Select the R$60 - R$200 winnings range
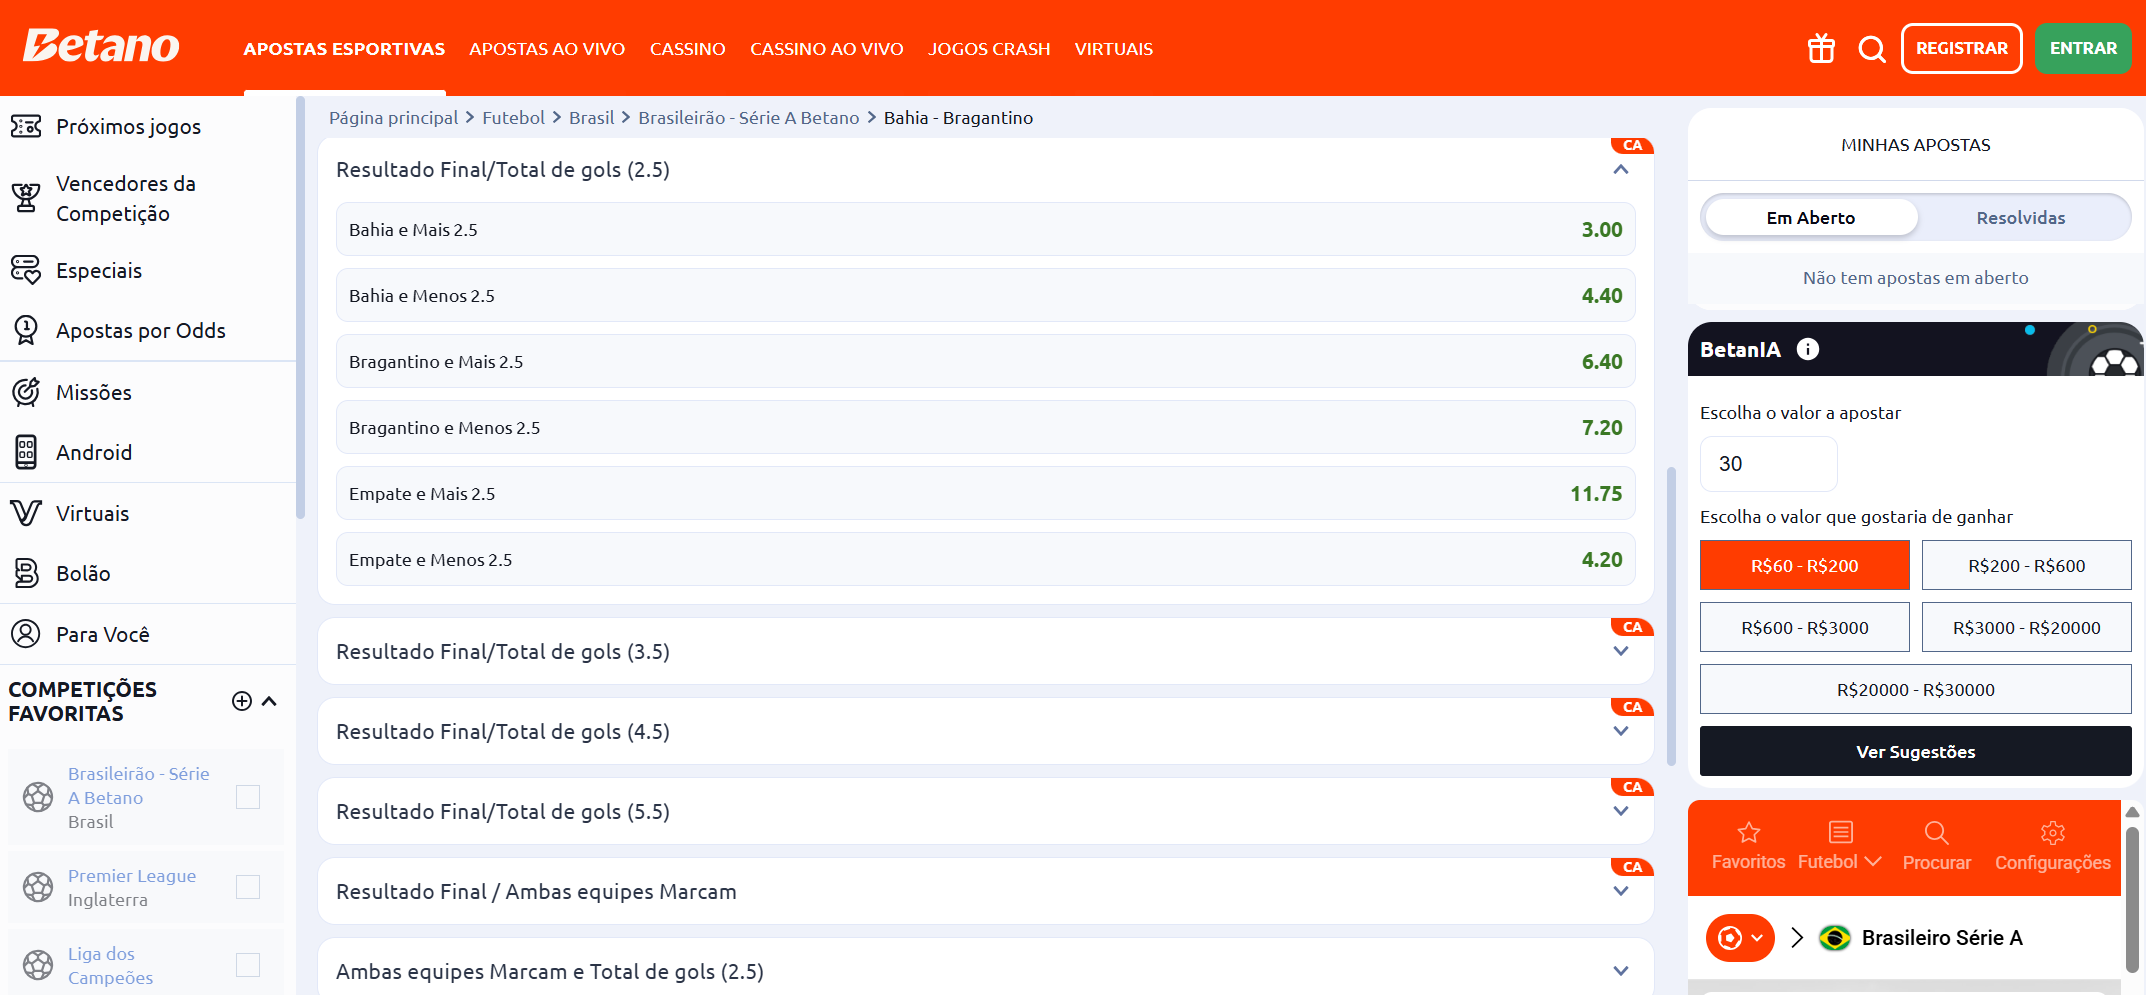Screen dimensions: 2146x995 click(x=1804, y=566)
